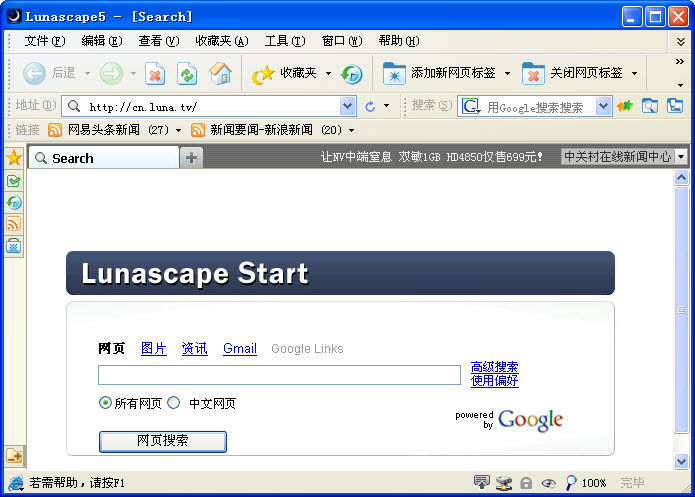Click the news ticker headline text
This screenshot has height=497, width=695.
(431, 157)
